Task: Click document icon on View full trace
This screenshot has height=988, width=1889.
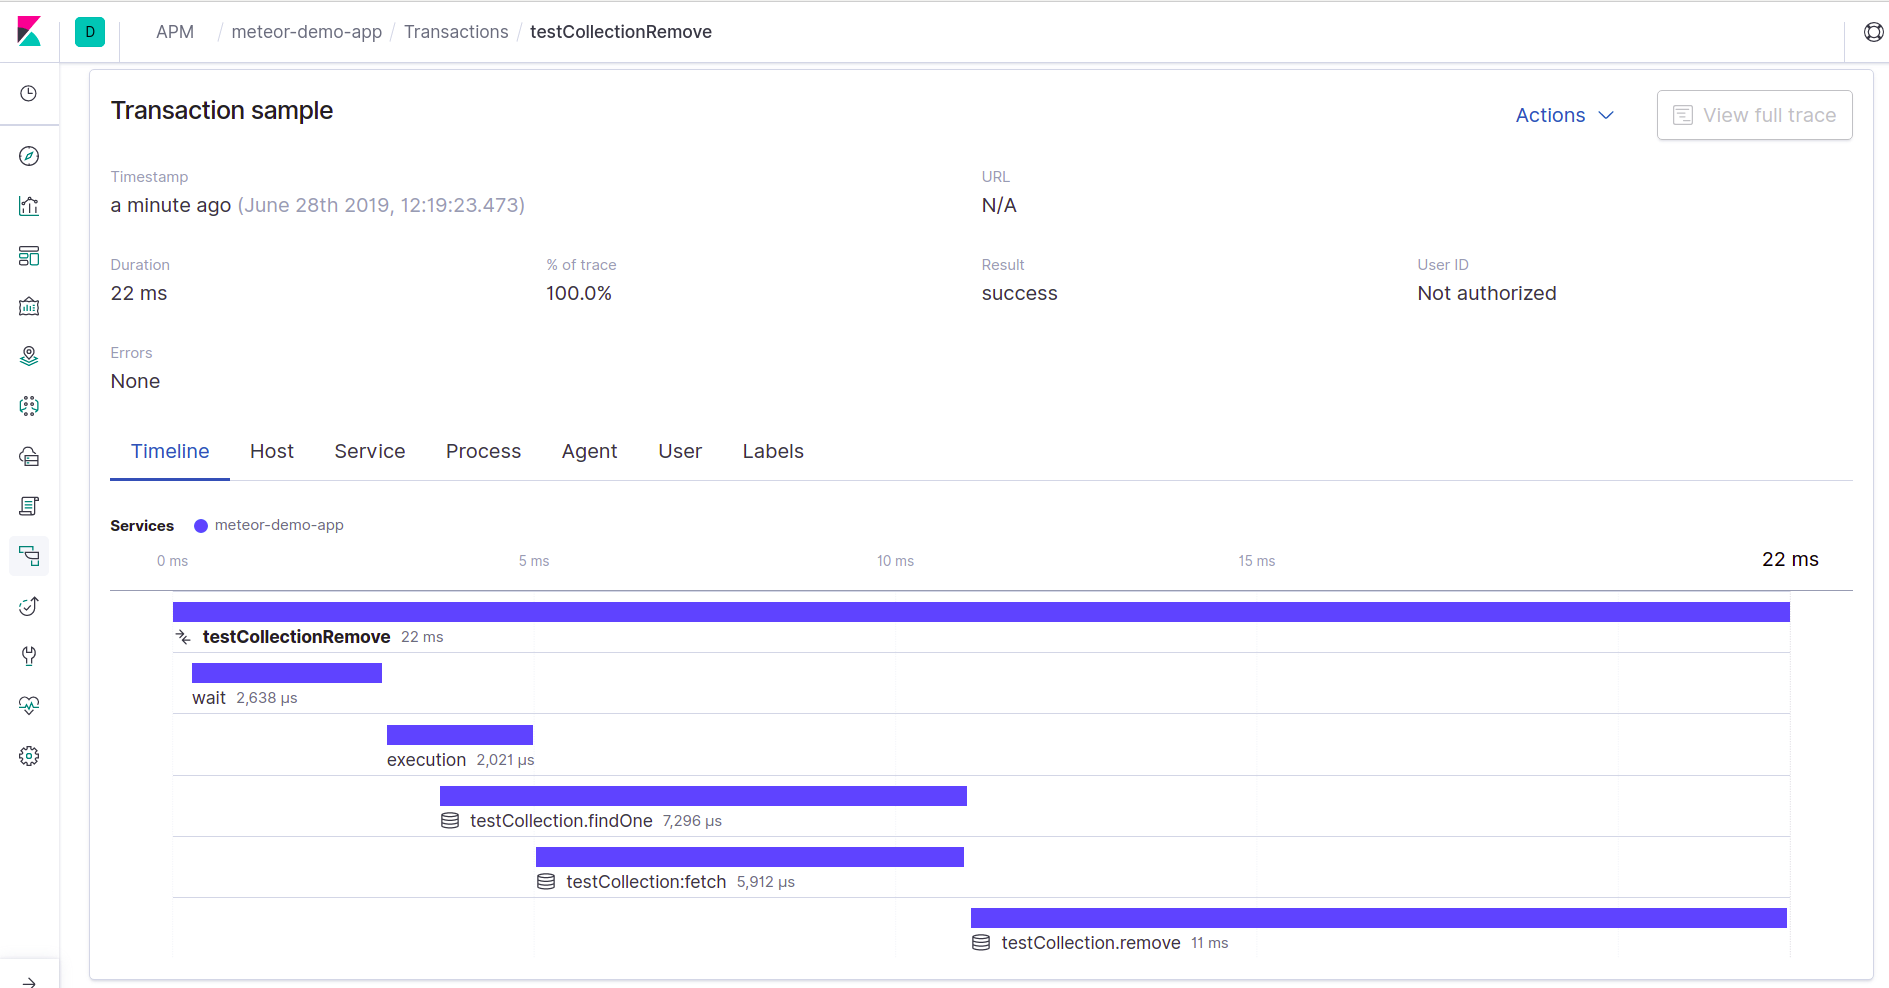Action: point(1683,115)
